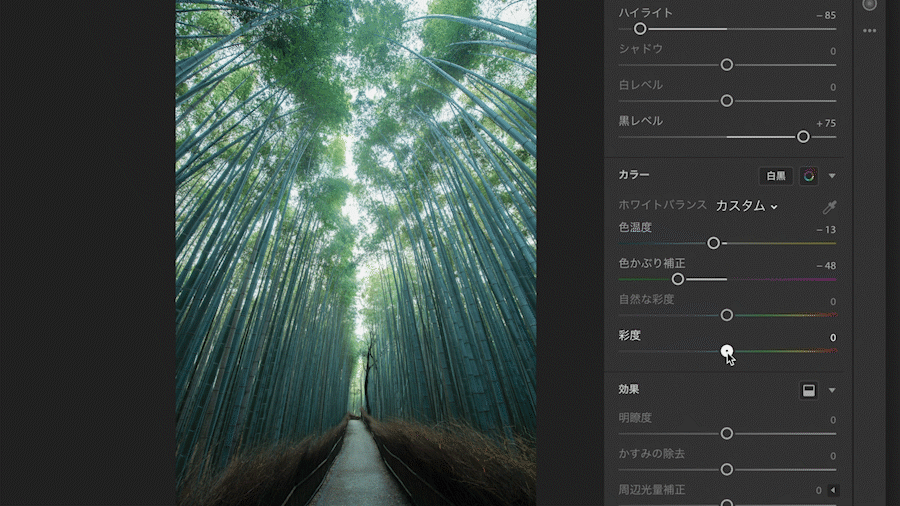
Task: Click the 色かぶり補正 value -48
Action: click(x=826, y=266)
